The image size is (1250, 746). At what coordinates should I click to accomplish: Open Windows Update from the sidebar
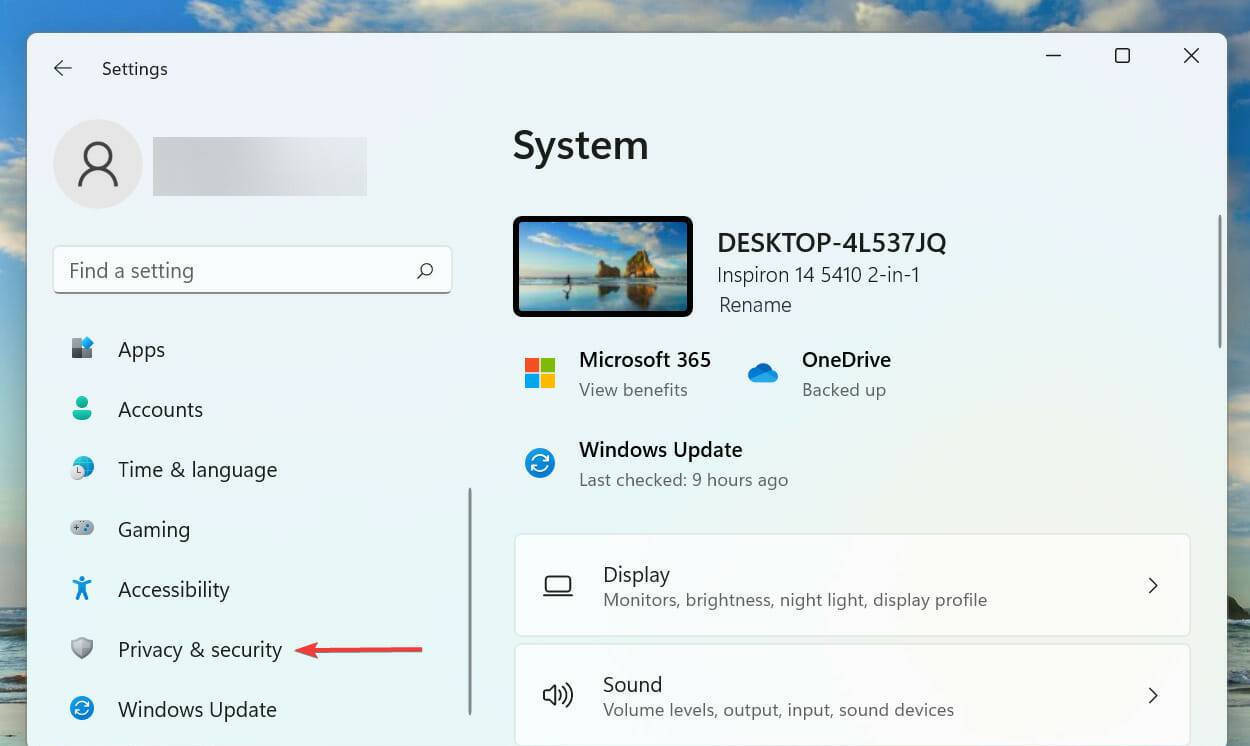click(197, 709)
